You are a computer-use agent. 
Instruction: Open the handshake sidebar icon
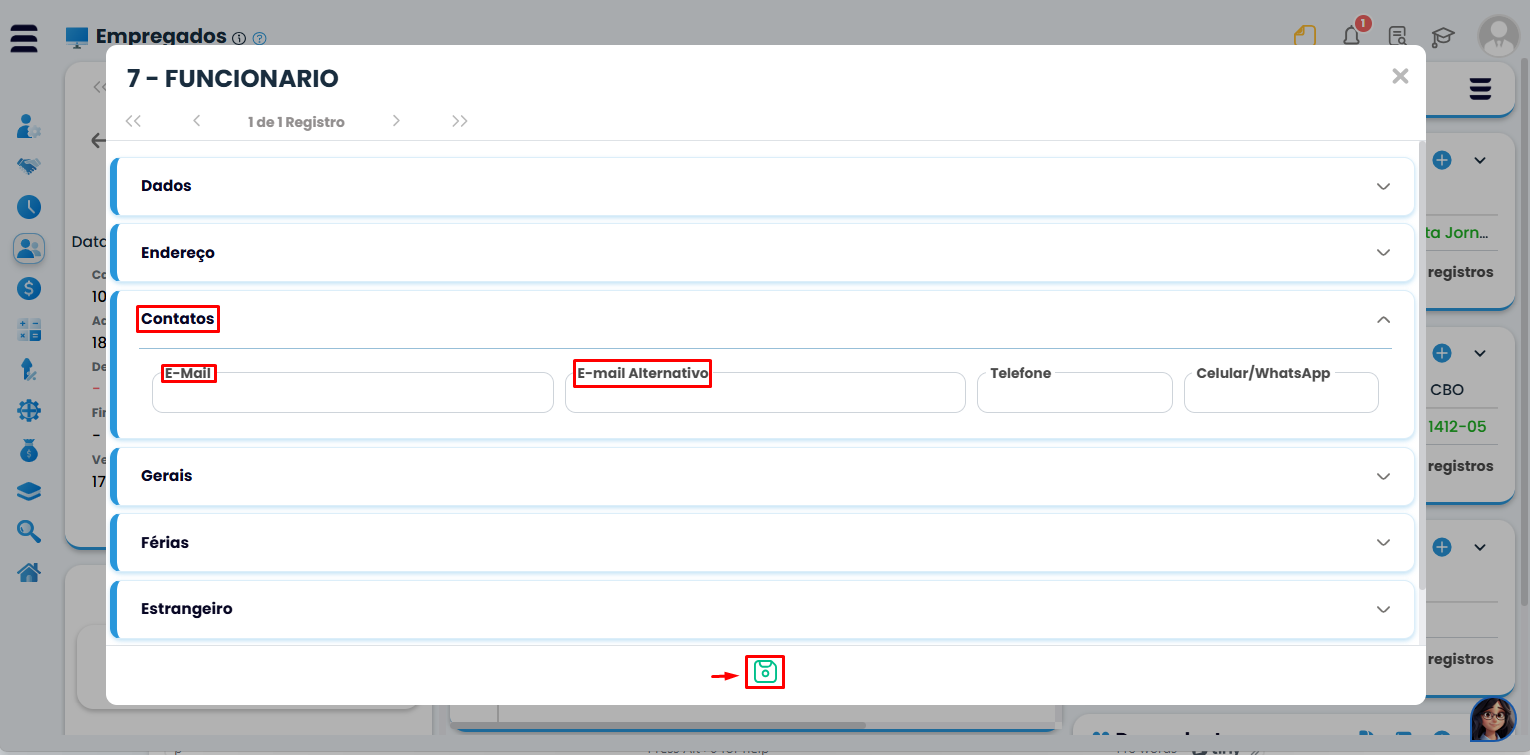(x=29, y=166)
